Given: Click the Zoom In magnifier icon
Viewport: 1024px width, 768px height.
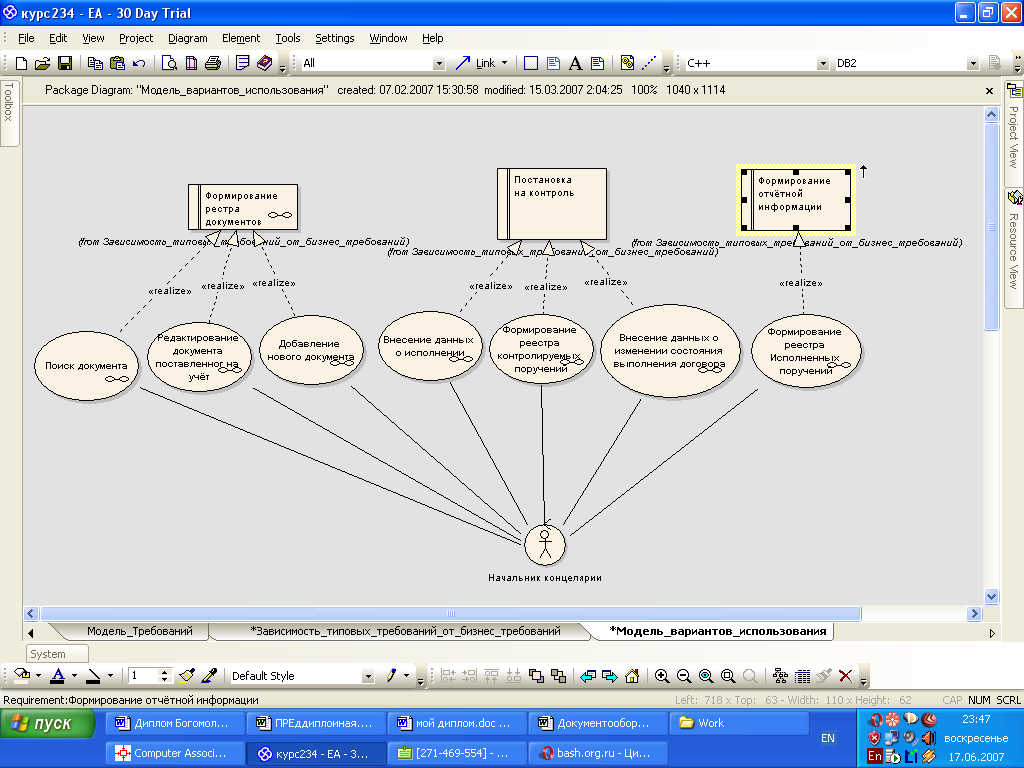Looking at the screenshot, I should point(662,676).
